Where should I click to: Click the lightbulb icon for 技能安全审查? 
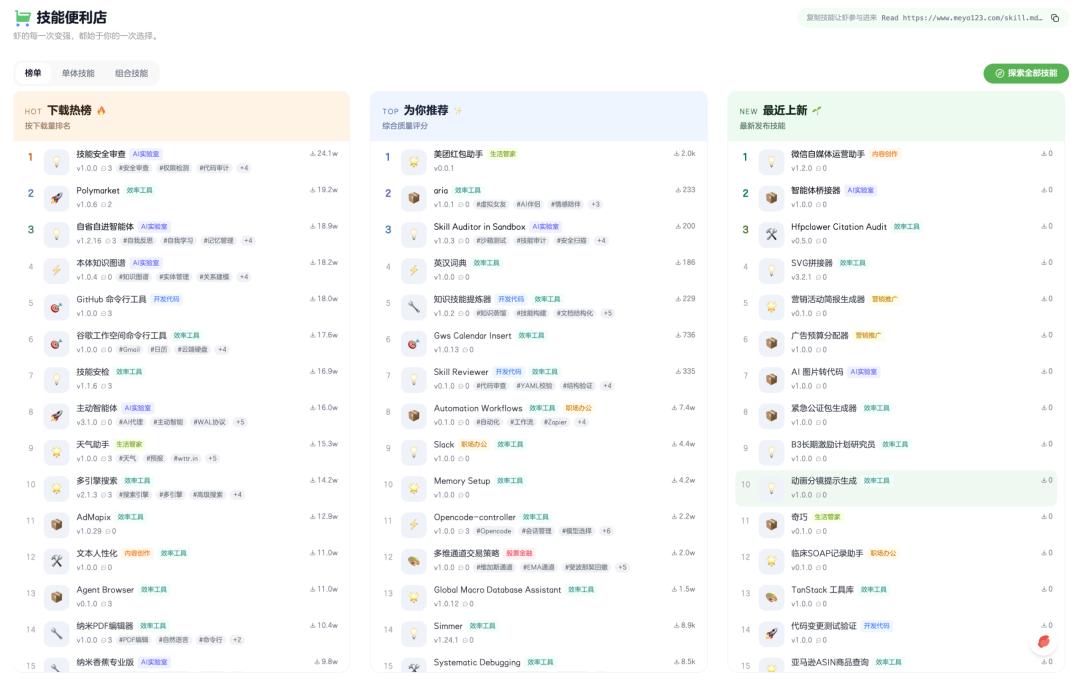point(56,161)
